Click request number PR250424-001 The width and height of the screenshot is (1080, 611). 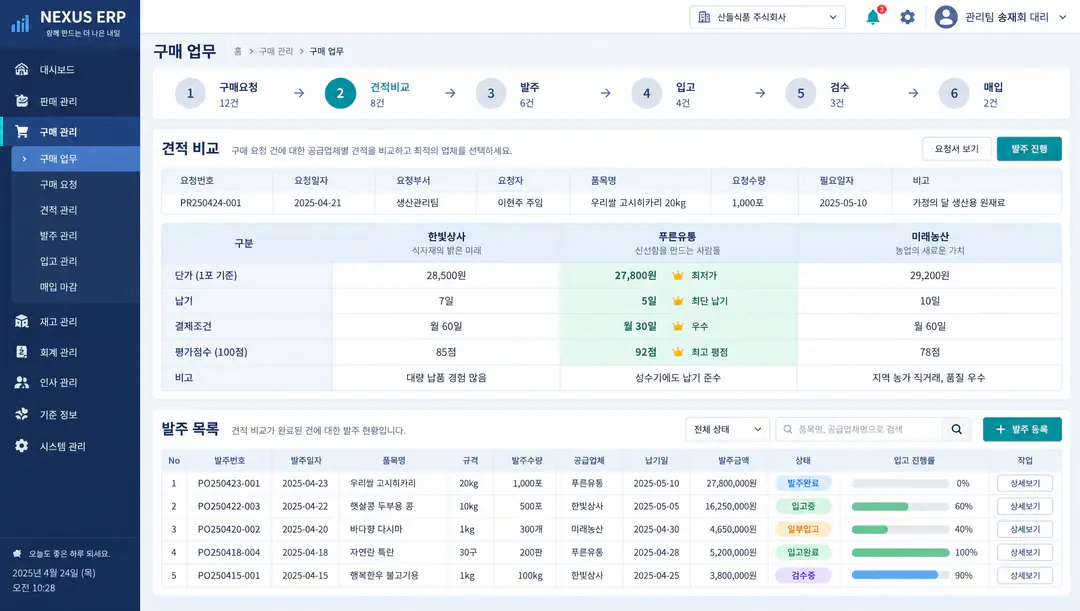click(211, 203)
